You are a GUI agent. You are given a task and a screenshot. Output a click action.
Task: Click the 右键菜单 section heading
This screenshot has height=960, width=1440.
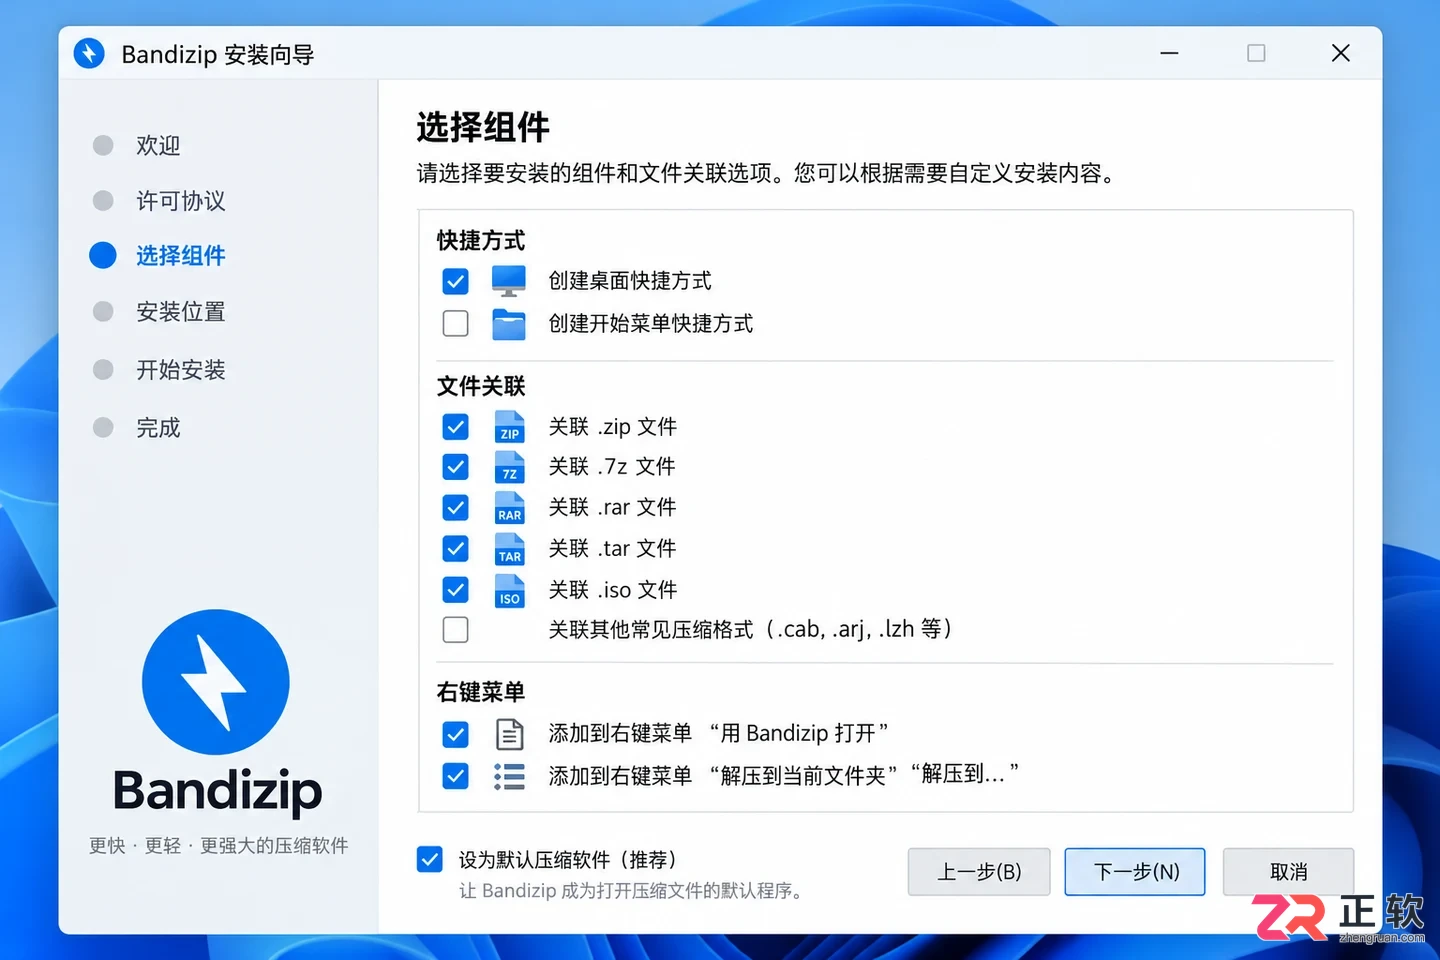point(481,692)
